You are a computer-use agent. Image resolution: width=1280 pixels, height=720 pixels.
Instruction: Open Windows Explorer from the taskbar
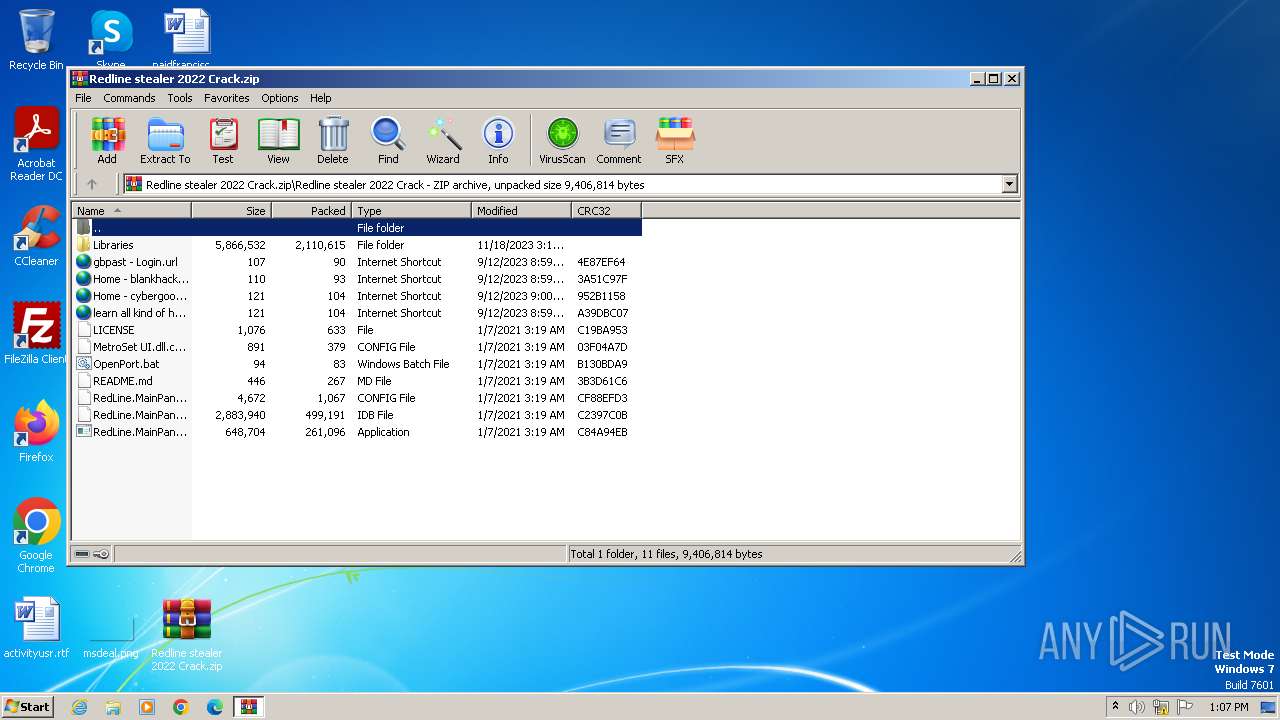(113, 707)
